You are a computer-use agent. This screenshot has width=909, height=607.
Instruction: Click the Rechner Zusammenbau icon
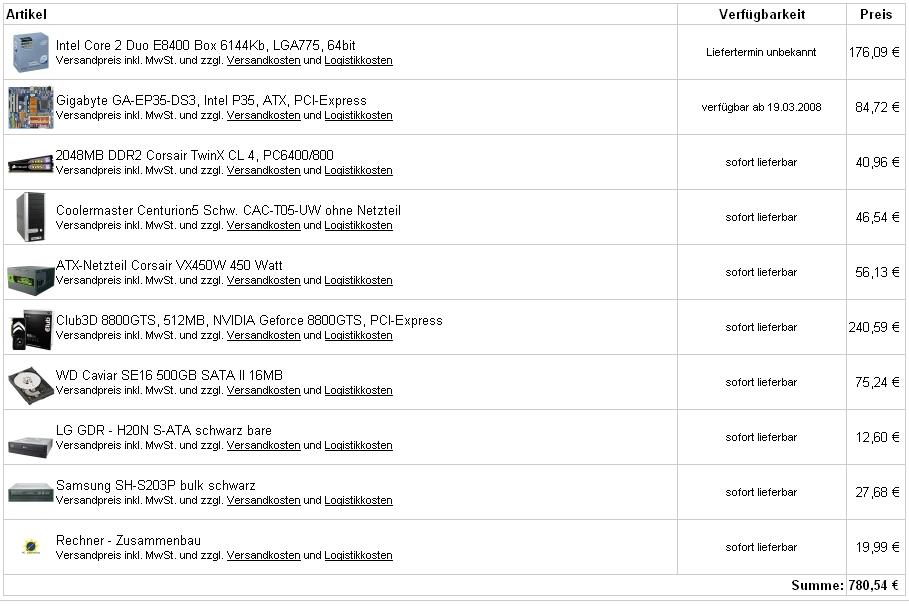[31, 547]
